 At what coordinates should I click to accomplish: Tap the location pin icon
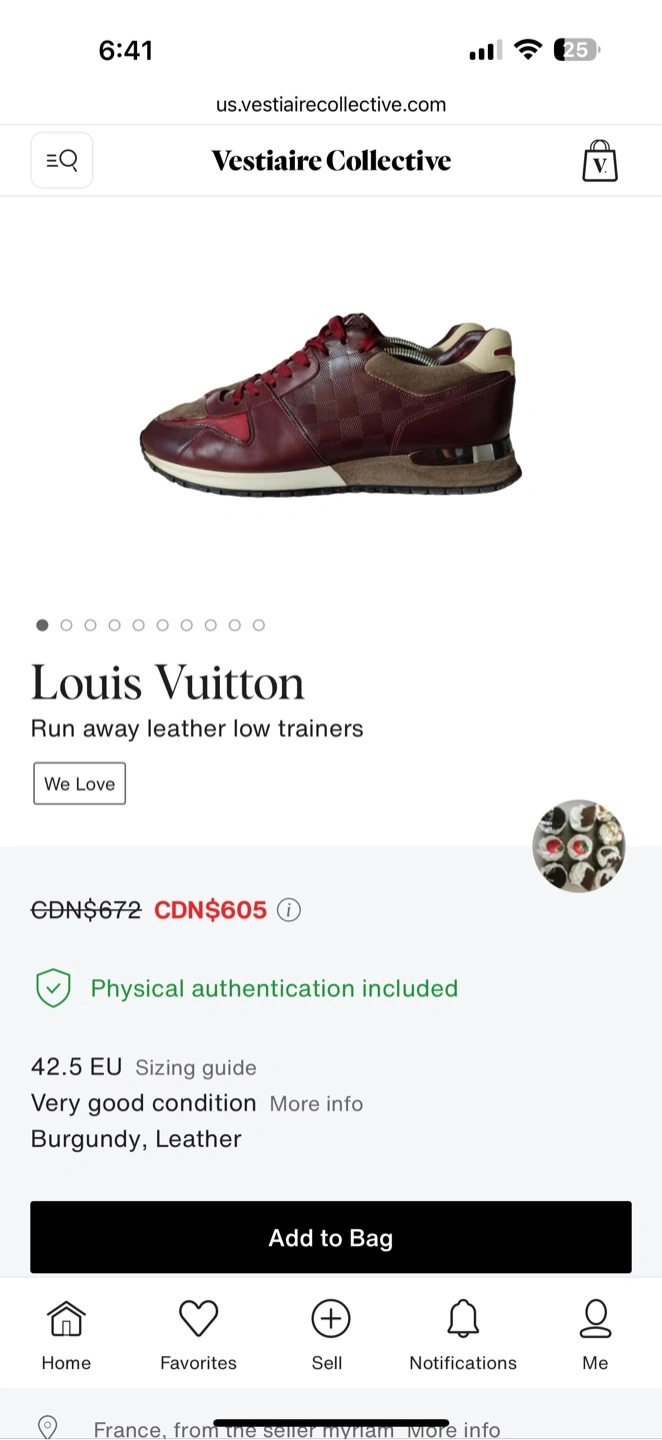click(47, 1427)
